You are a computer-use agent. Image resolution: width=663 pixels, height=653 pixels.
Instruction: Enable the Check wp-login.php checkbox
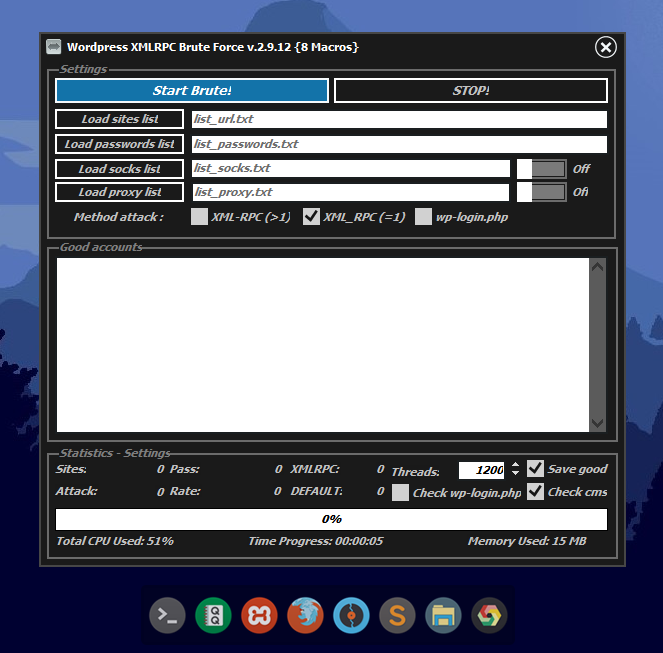point(400,492)
